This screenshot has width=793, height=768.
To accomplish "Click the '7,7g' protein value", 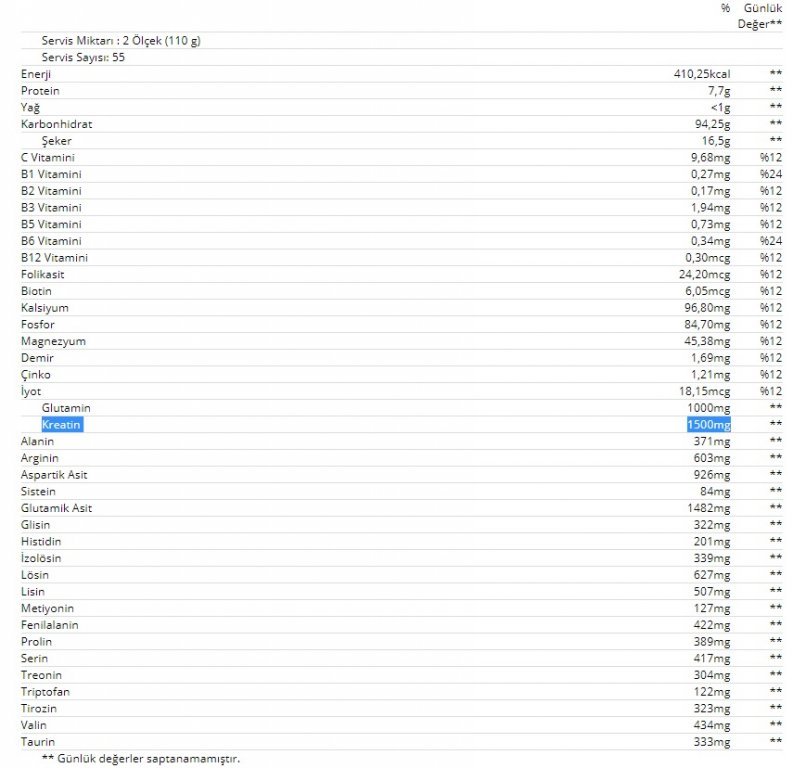I will click(x=719, y=91).
